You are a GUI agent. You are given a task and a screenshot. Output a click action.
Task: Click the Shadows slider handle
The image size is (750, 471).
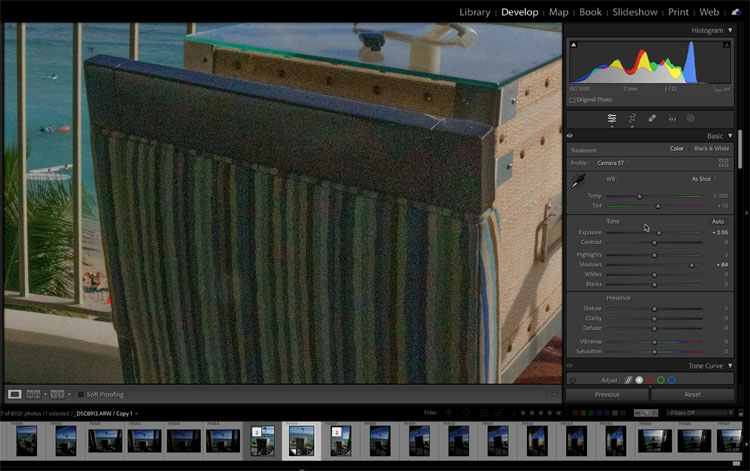[x=691, y=265]
